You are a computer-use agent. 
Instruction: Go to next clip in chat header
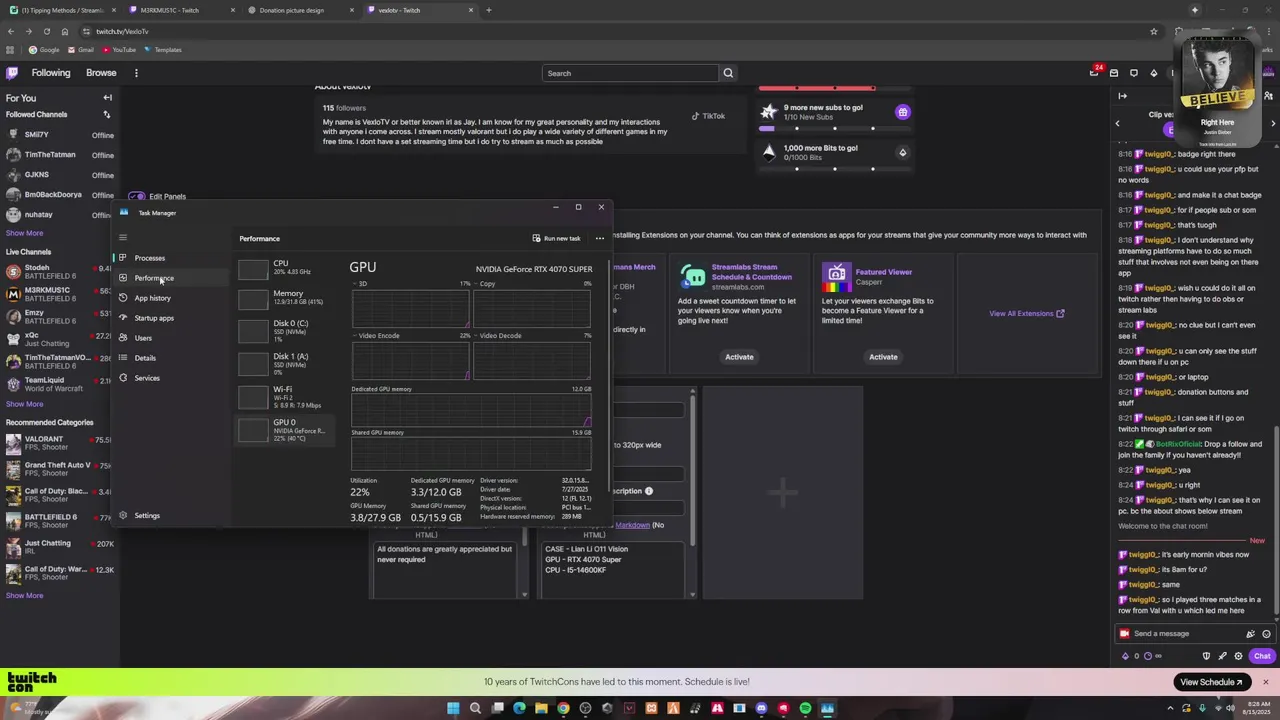[x=1273, y=123]
